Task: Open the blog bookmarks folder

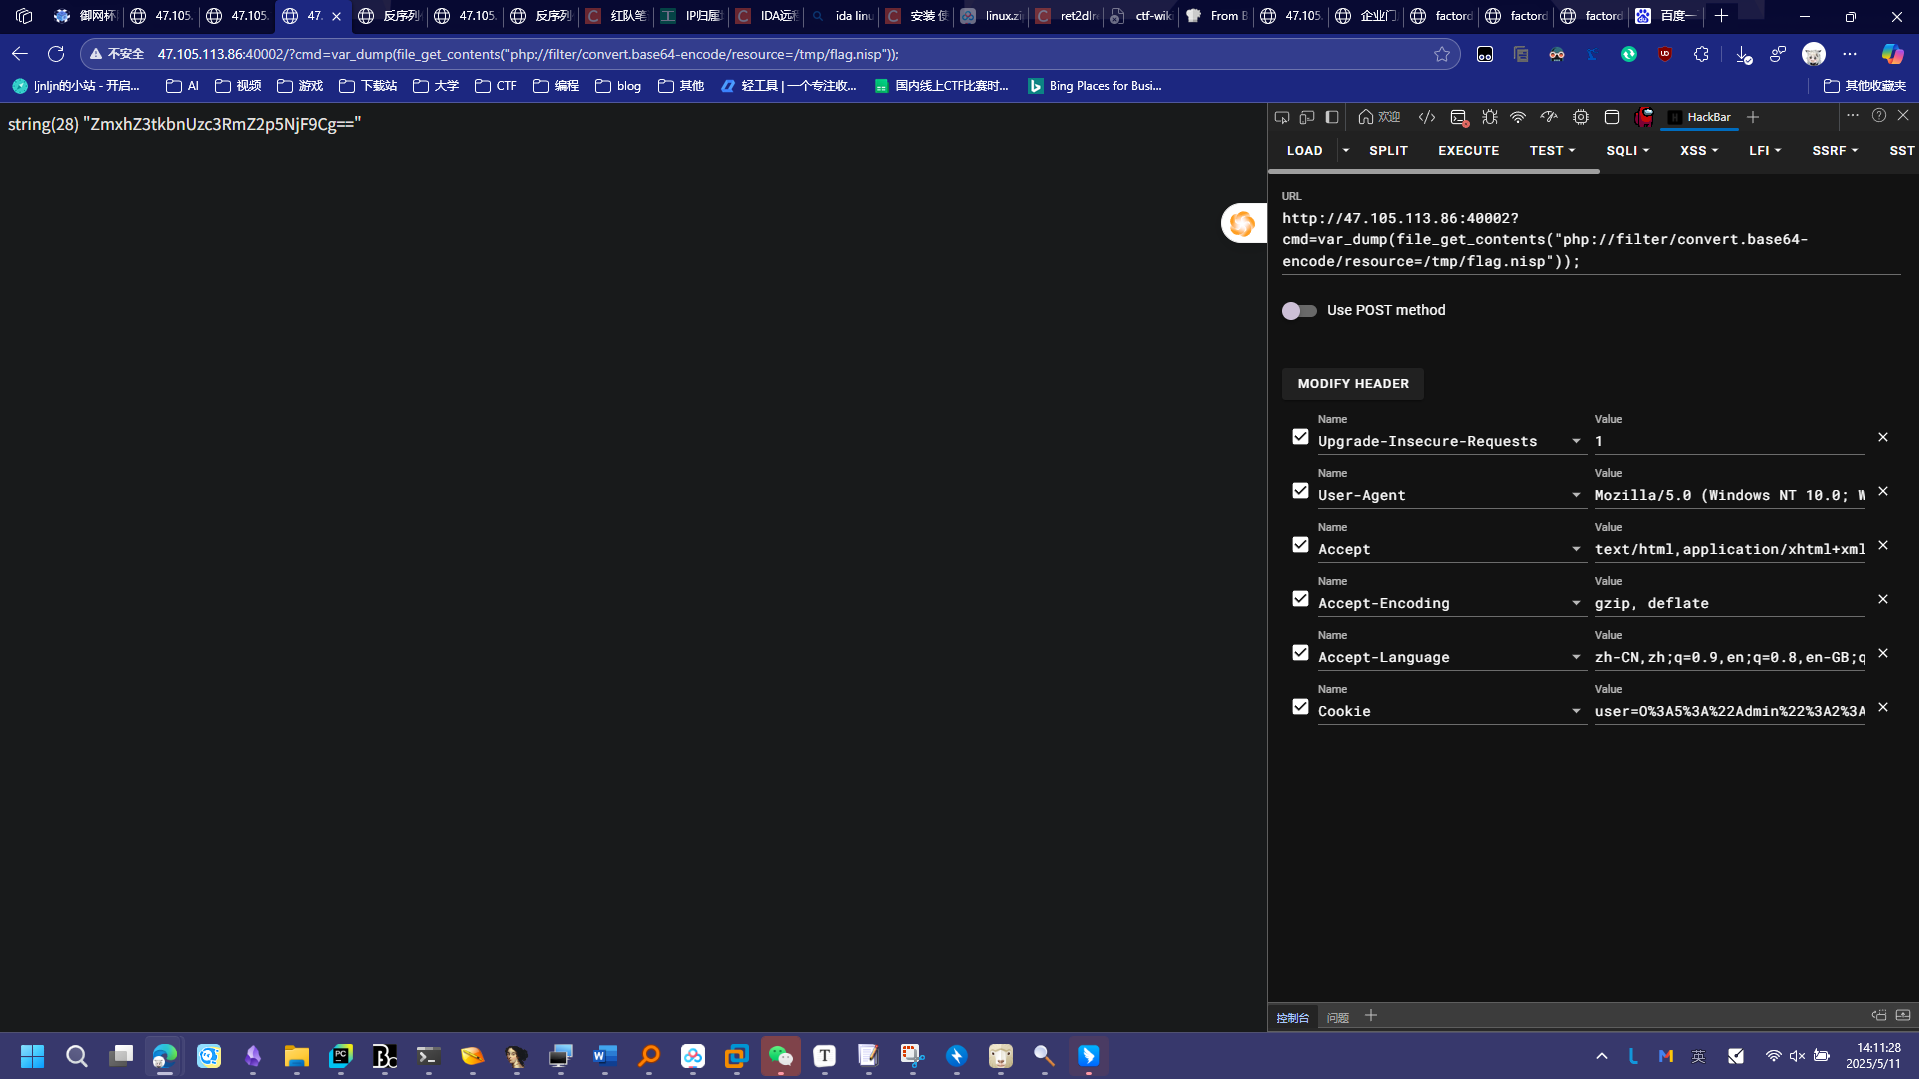Action: click(x=618, y=86)
